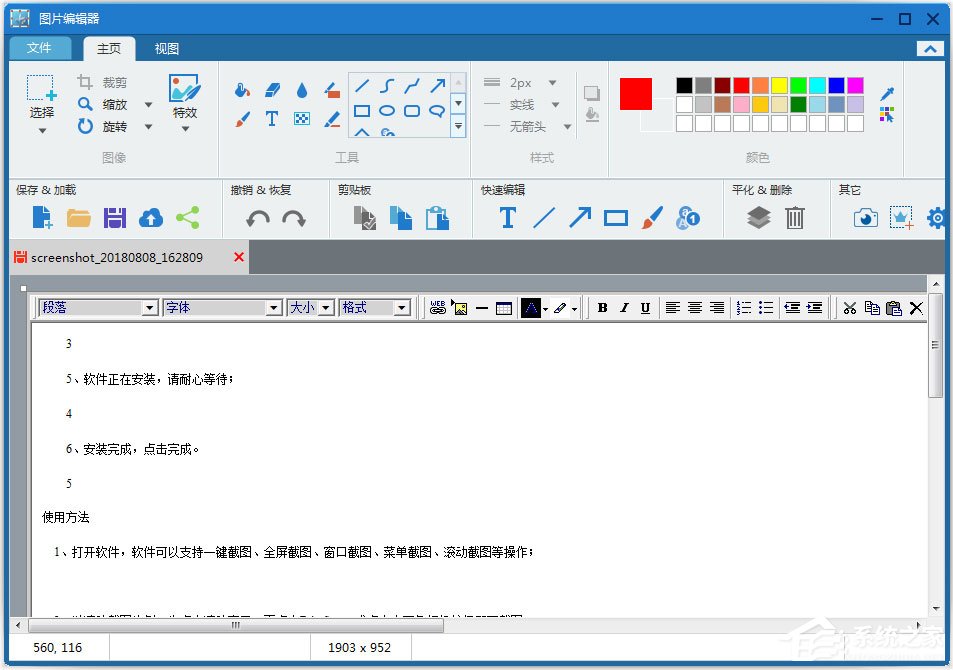This screenshot has height=670, width=953.
Task: Close the screenshot_20180808_162809 tab
Action: point(239,257)
